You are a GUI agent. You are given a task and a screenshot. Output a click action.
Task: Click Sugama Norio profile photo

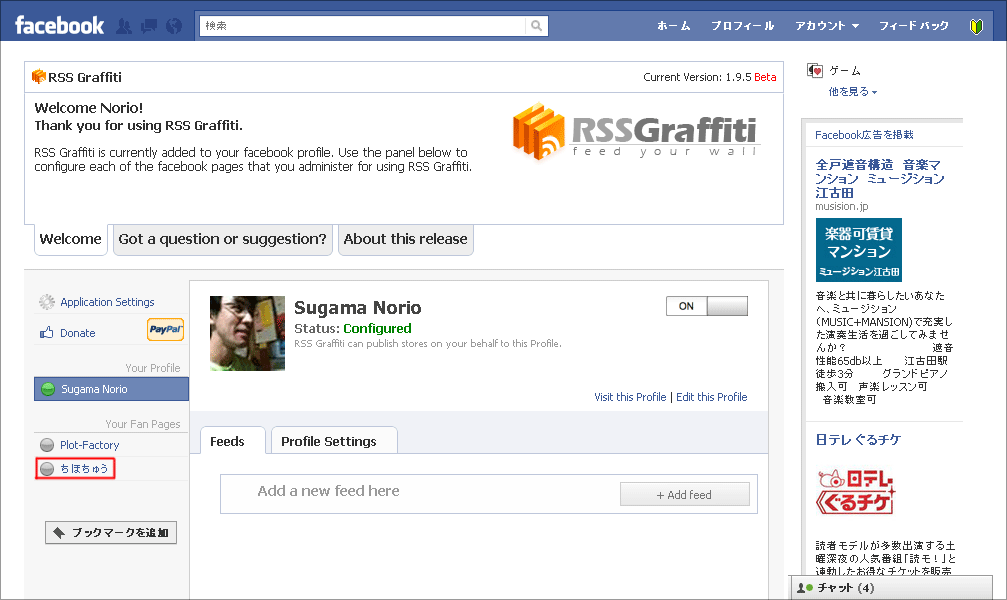247,333
